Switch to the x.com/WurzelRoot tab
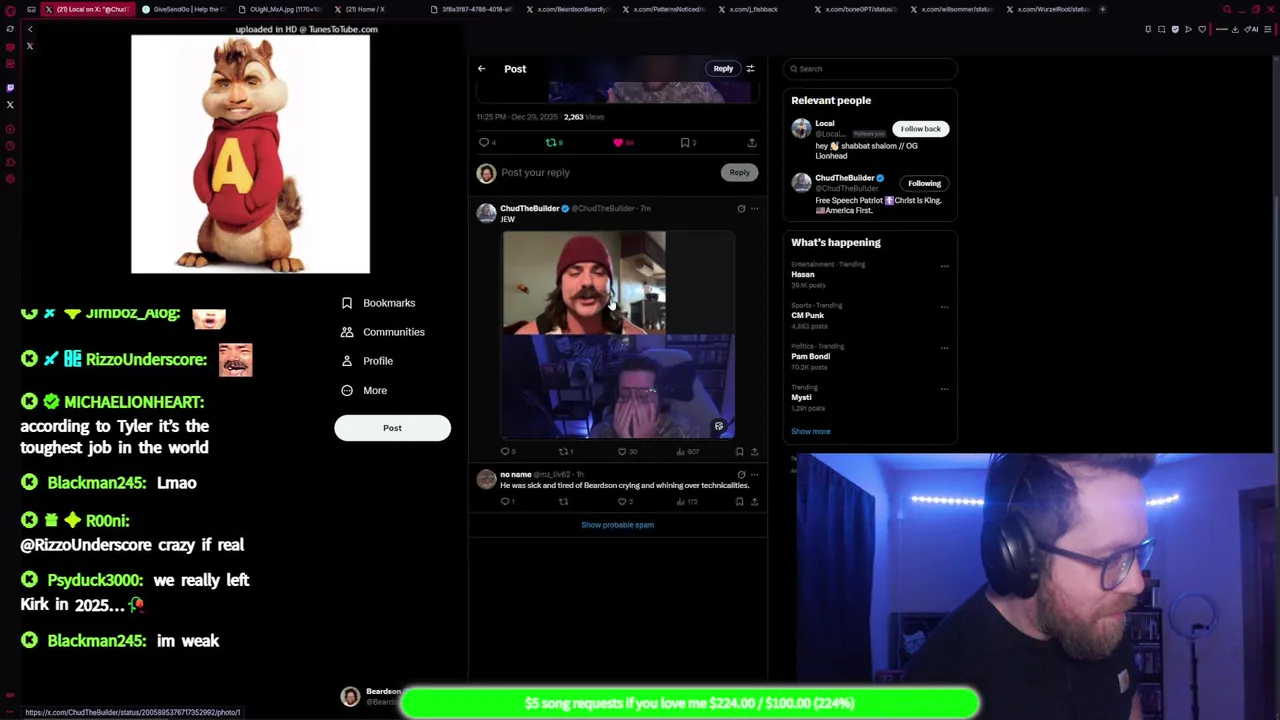 tap(1049, 9)
